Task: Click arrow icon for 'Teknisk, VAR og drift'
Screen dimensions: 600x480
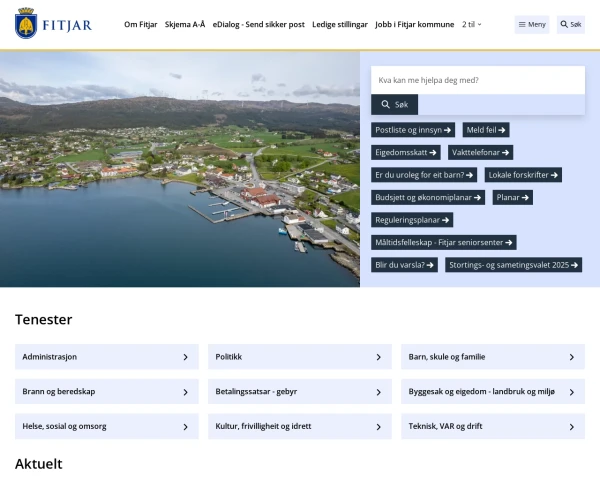Action: (571, 426)
